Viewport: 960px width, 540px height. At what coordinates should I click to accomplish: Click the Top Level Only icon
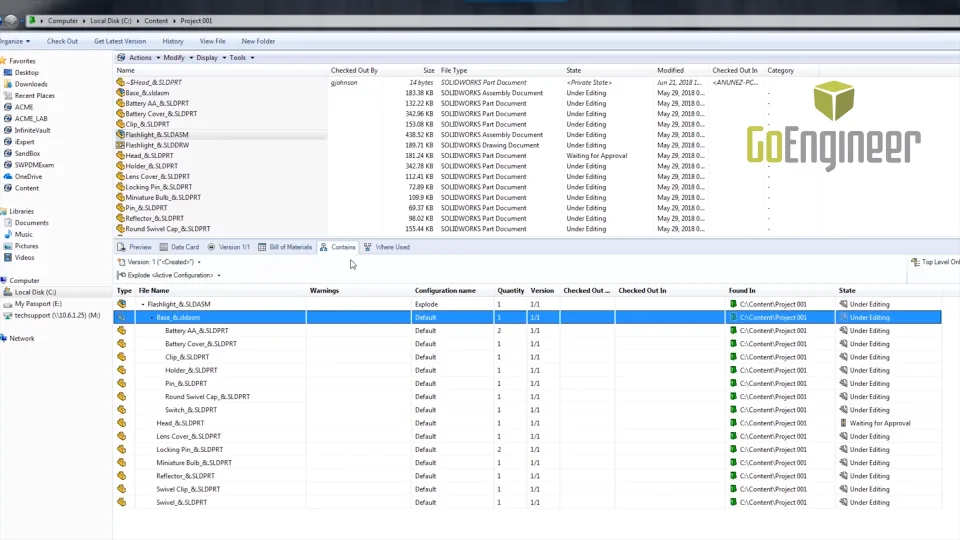pos(914,262)
